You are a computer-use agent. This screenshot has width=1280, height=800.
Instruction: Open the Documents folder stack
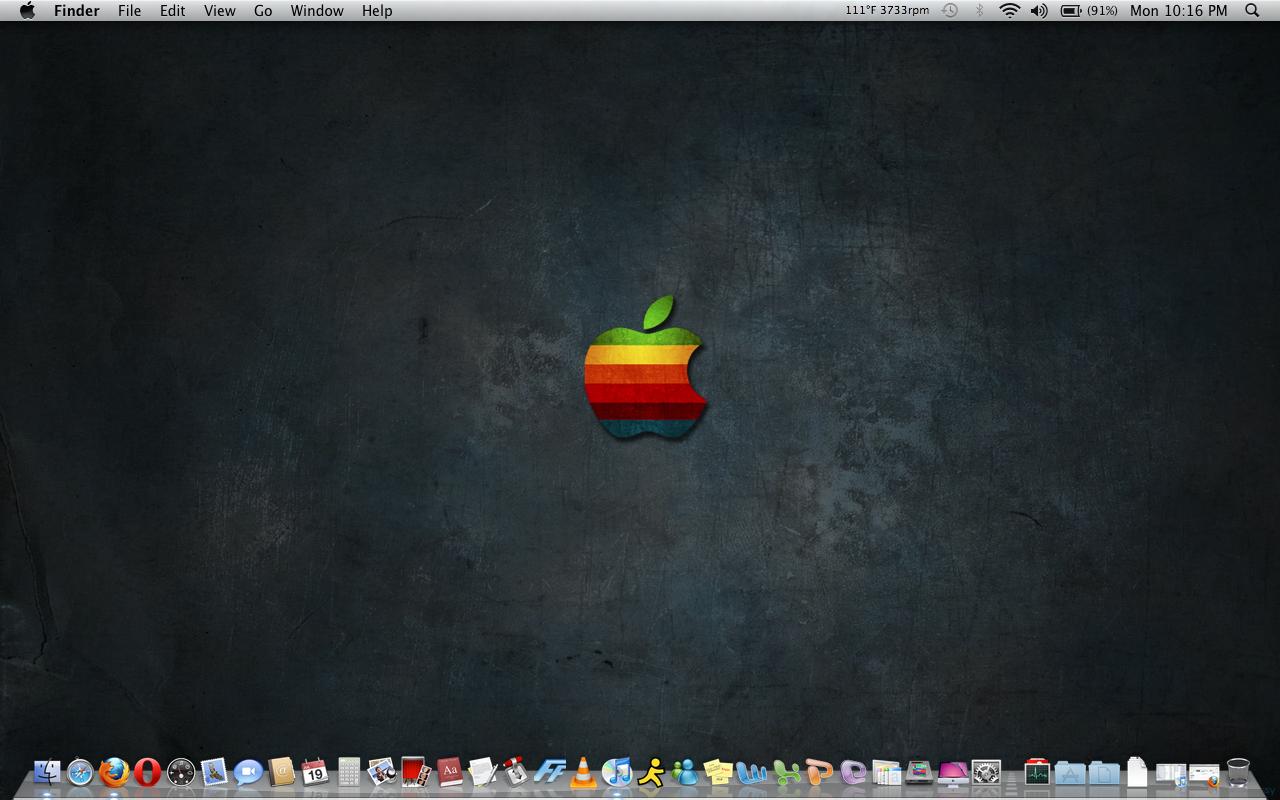pyautogui.click(x=1104, y=772)
